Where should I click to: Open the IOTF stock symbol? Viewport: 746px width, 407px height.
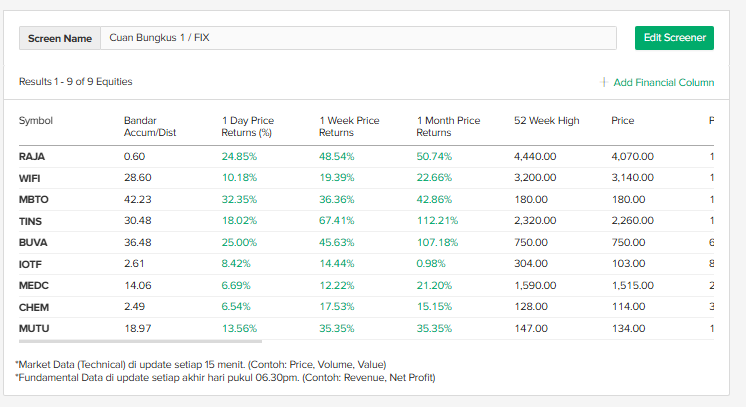(x=32, y=263)
